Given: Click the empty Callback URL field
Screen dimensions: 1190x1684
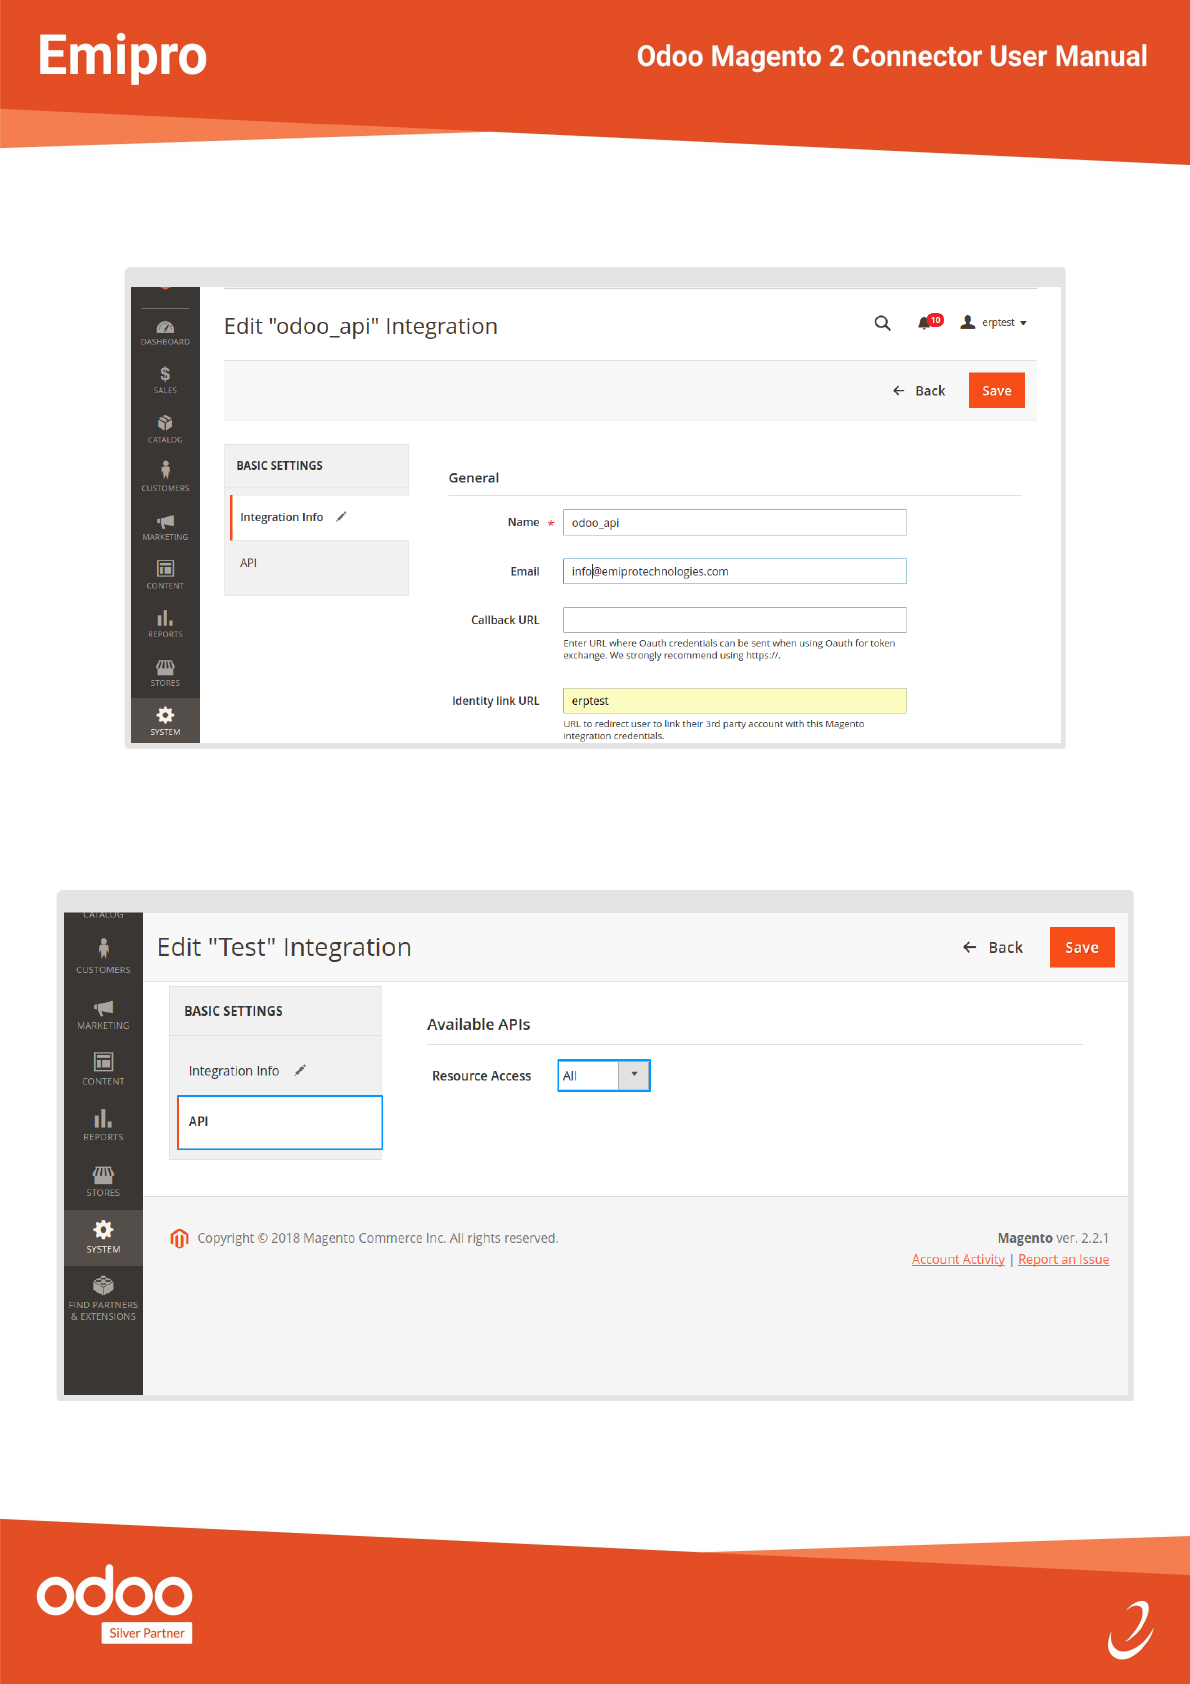Looking at the screenshot, I should coord(734,620).
